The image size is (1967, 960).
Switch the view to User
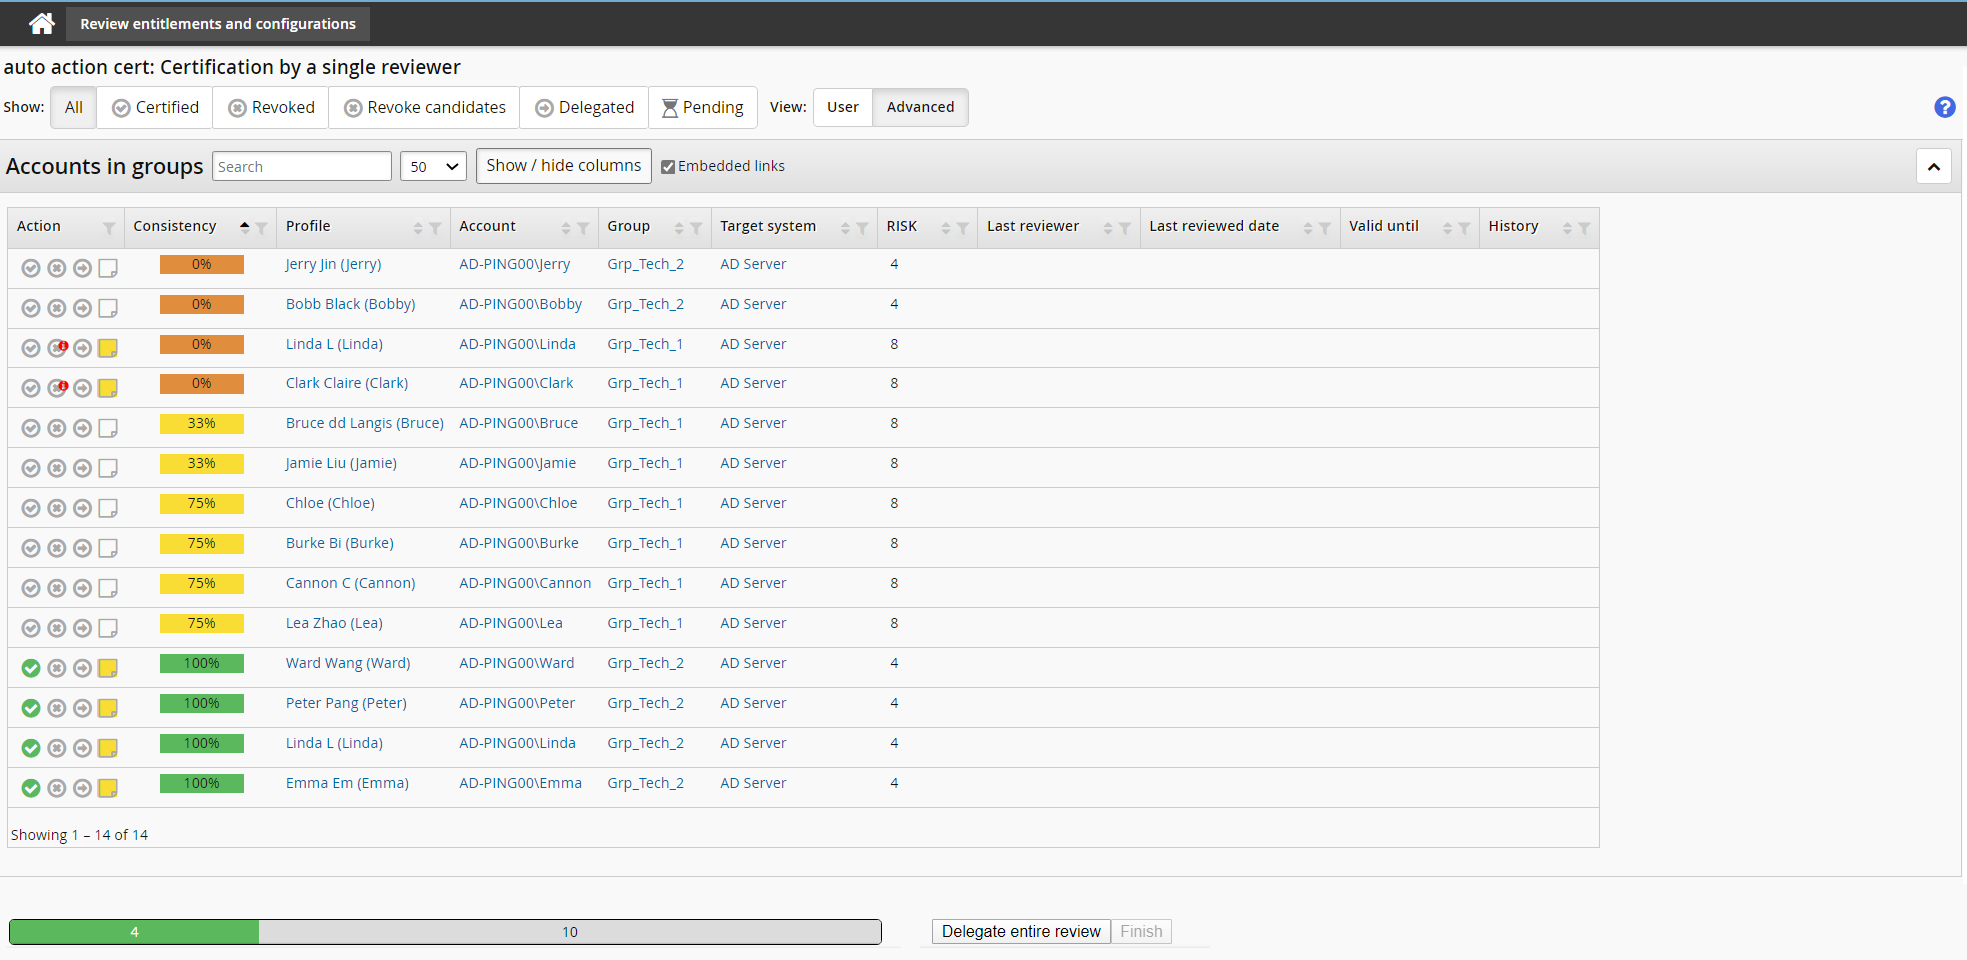click(x=842, y=107)
